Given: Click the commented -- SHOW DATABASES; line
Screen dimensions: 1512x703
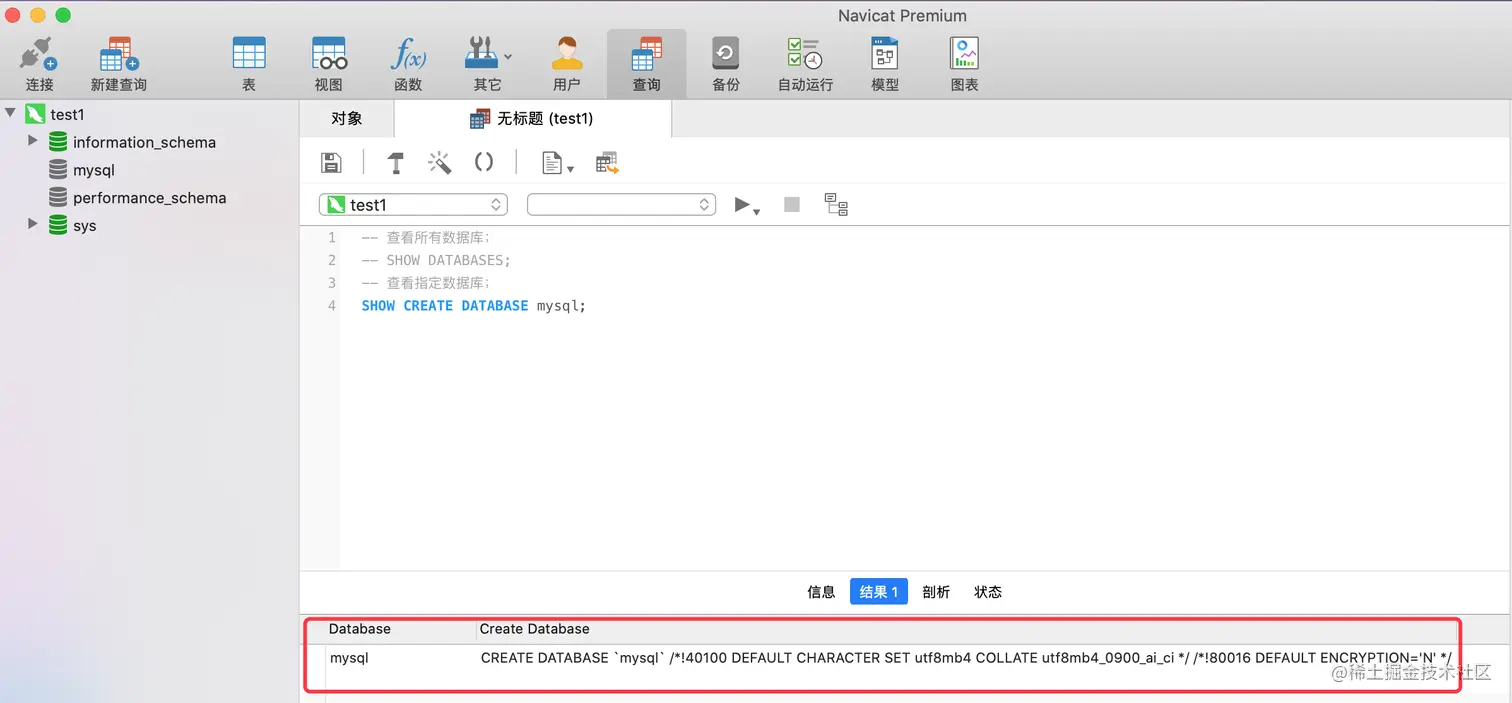Looking at the screenshot, I should tap(436, 260).
